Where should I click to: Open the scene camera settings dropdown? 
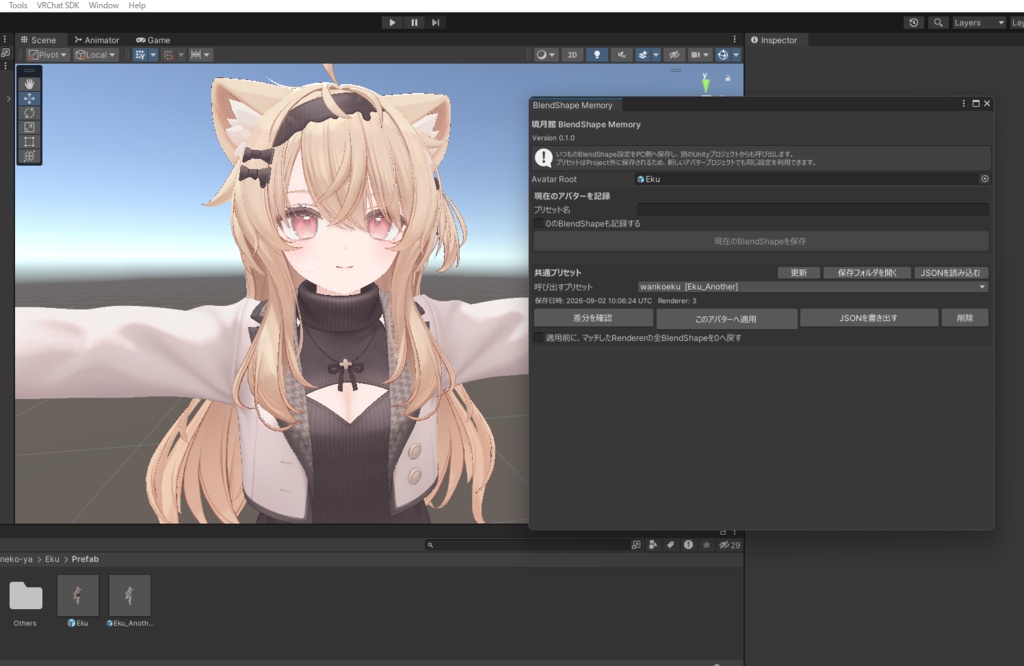[x=700, y=55]
